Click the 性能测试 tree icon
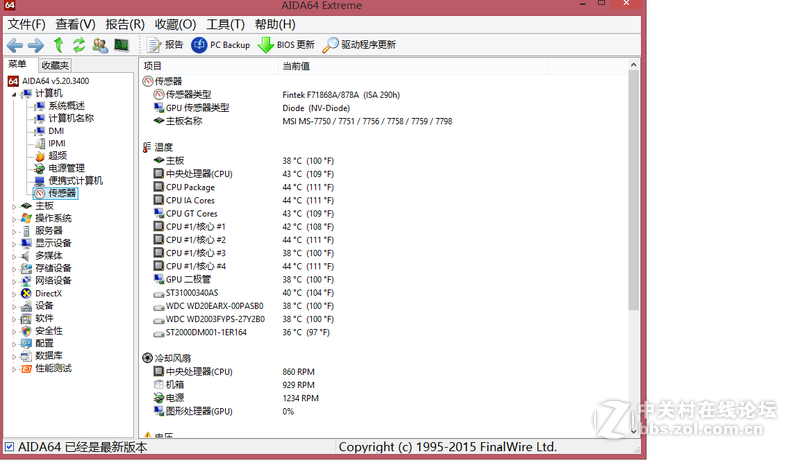This screenshot has width=800, height=463. coord(27,369)
